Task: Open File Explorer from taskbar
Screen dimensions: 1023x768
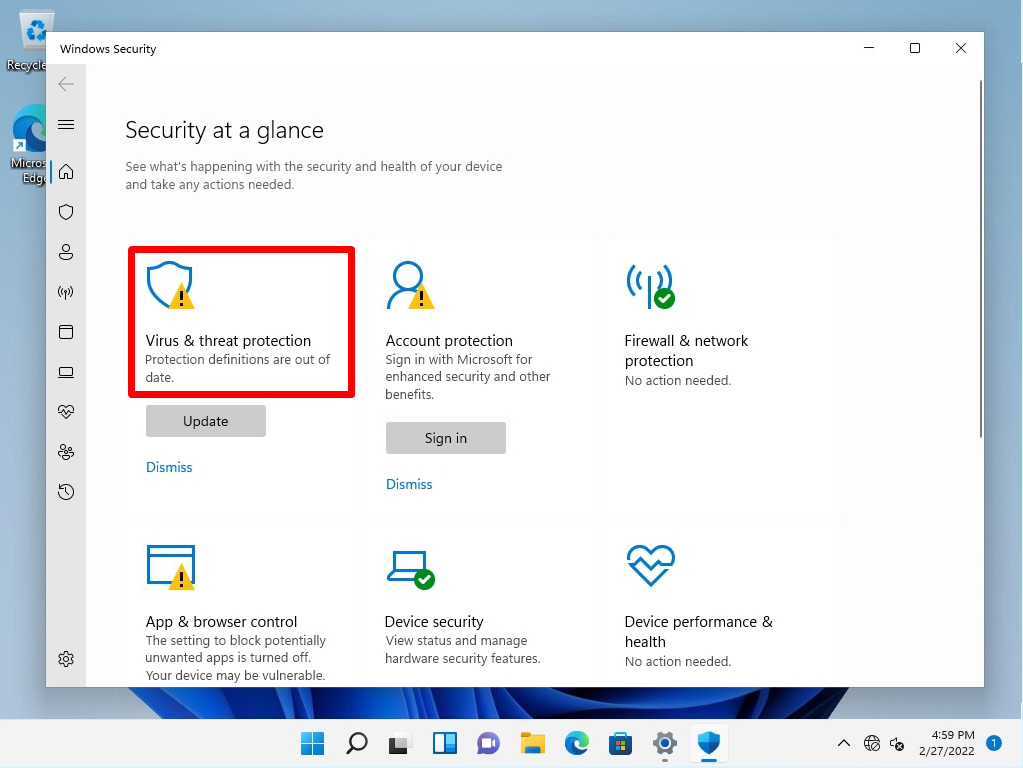Action: point(532,743)
